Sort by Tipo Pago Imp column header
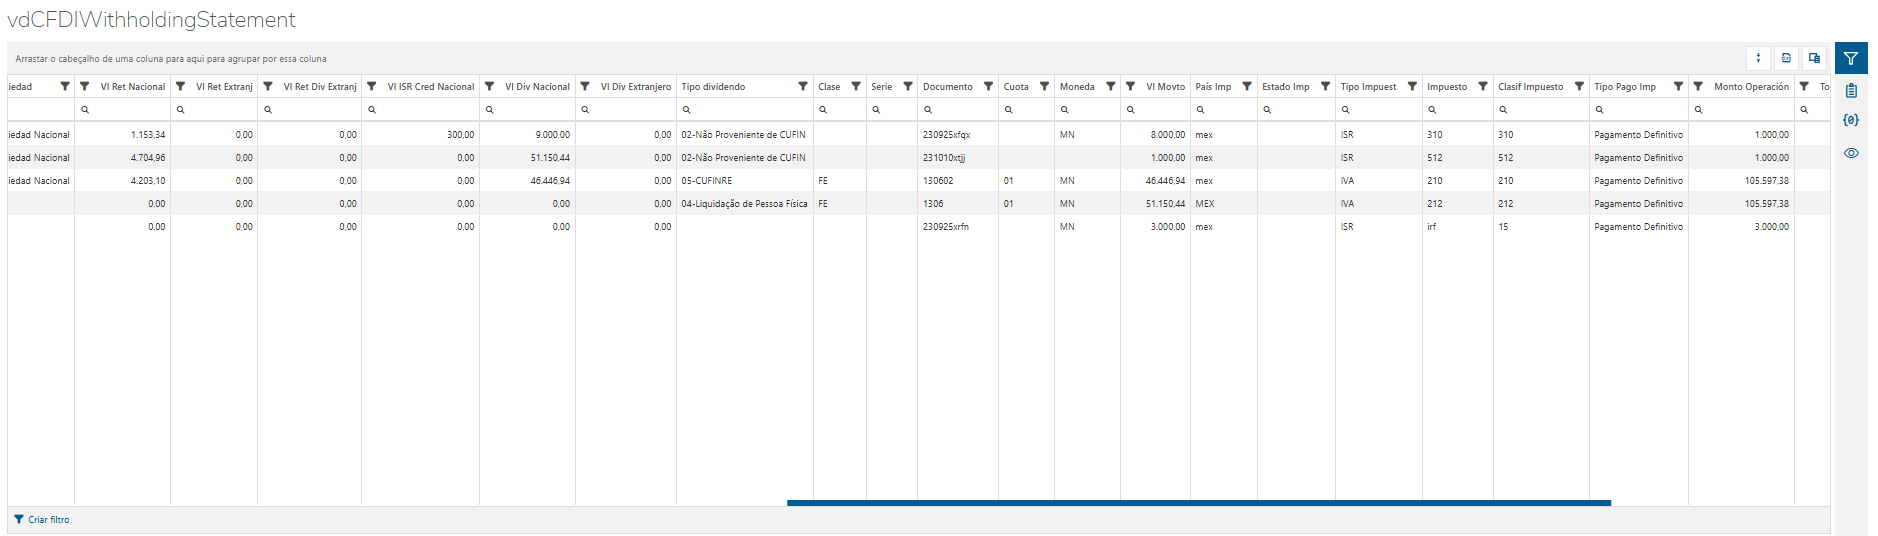 [1625, 87]
